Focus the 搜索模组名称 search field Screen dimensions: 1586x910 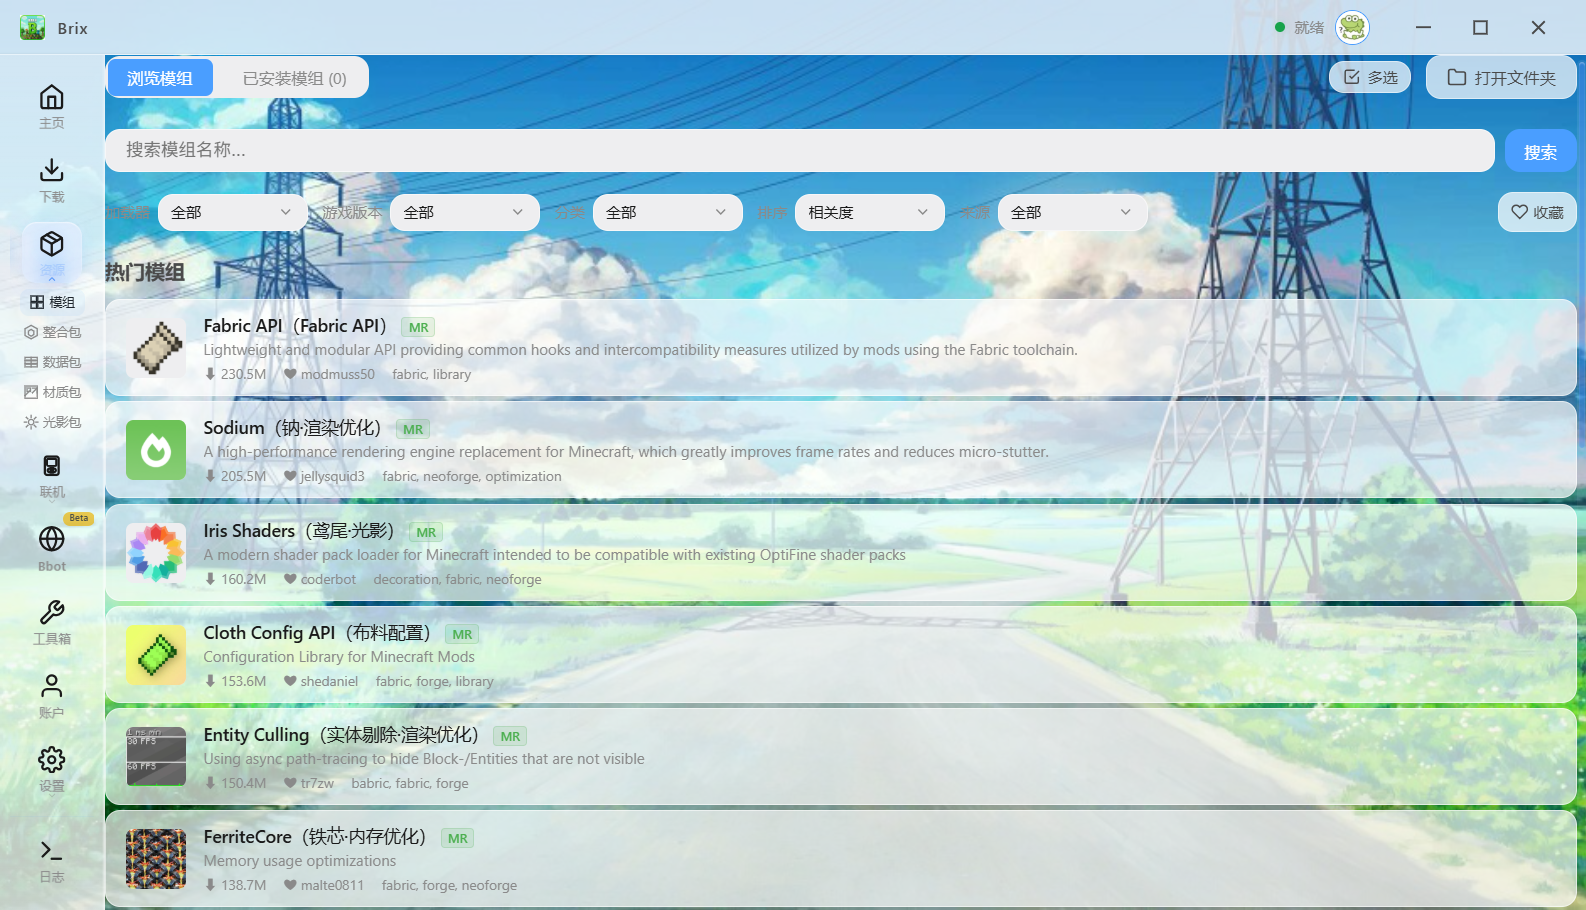[x=800, y=150]
